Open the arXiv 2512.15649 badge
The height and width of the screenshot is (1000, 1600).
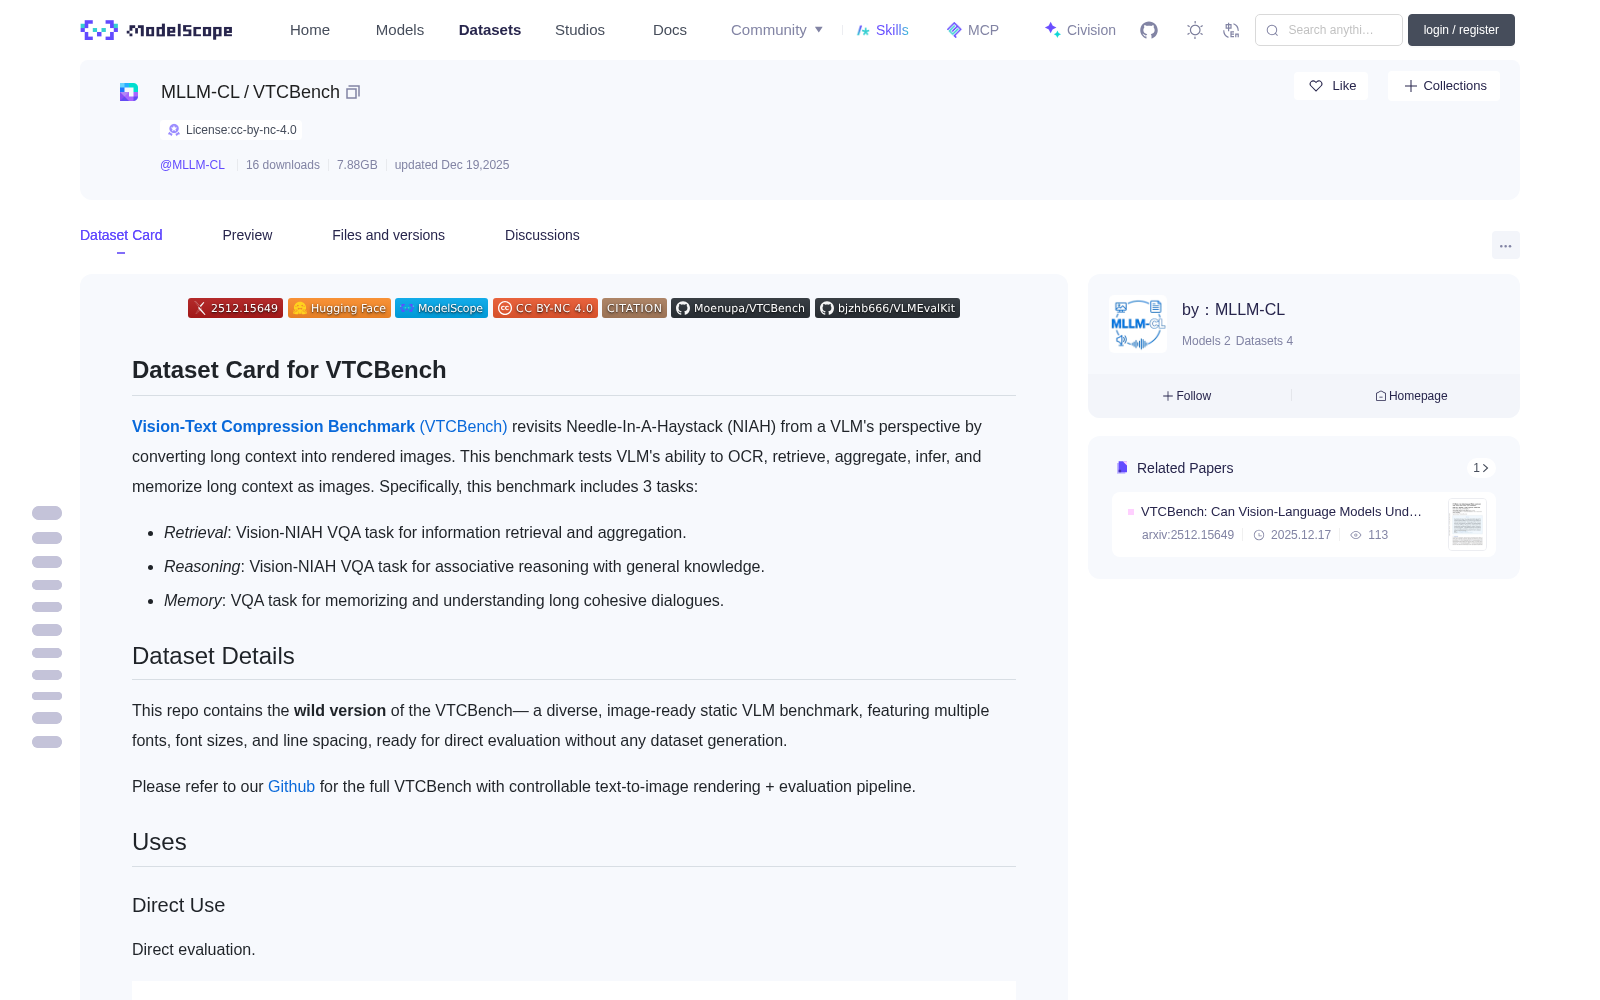pyautogui.click(x=235, y=308)
